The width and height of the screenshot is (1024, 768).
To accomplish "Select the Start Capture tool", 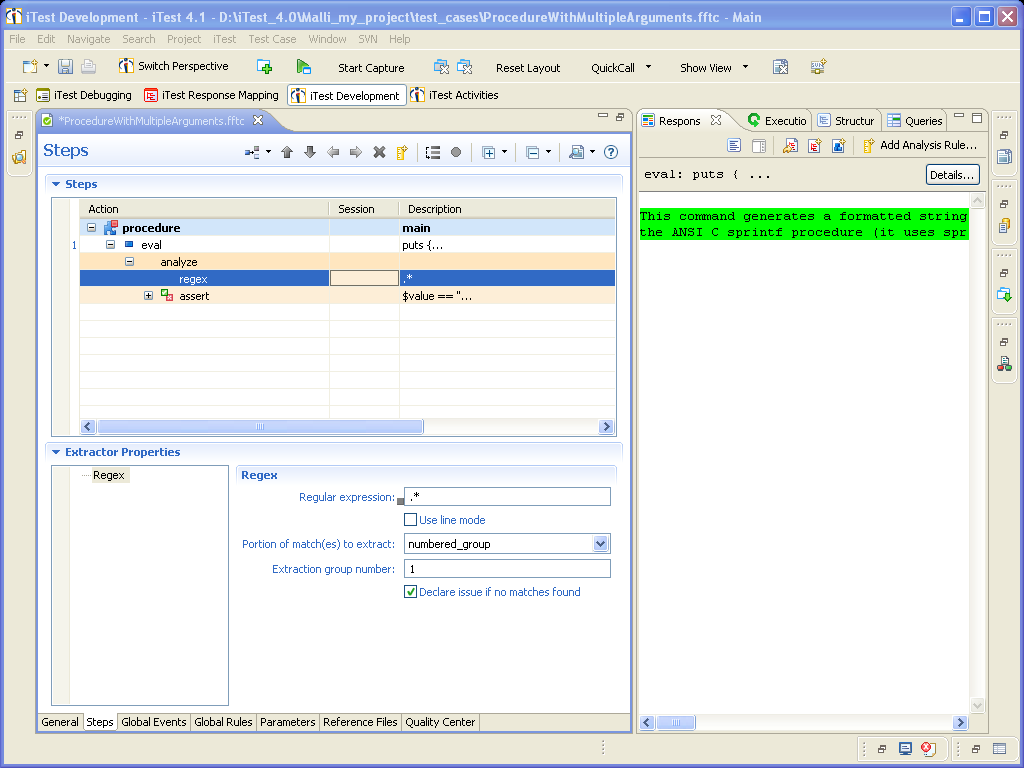I will [370, 67].
